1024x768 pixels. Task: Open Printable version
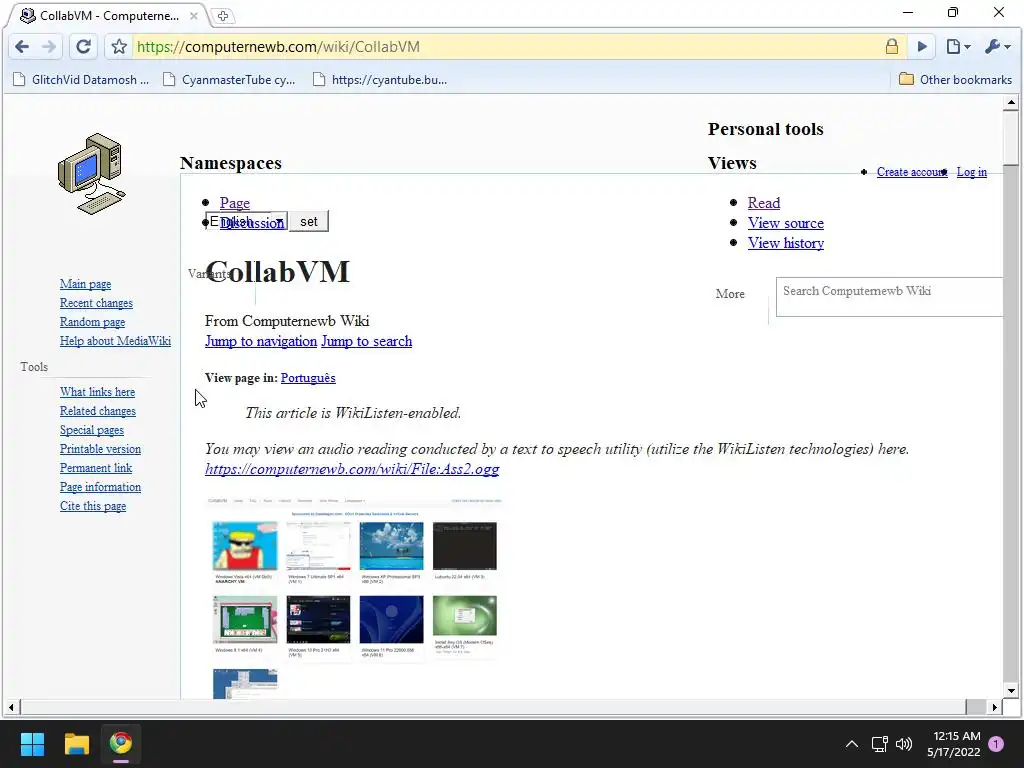click(x=100, y=449)
